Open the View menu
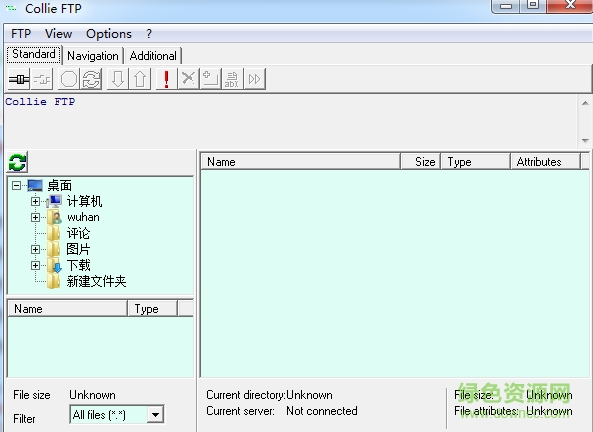 tap(59, 34)
